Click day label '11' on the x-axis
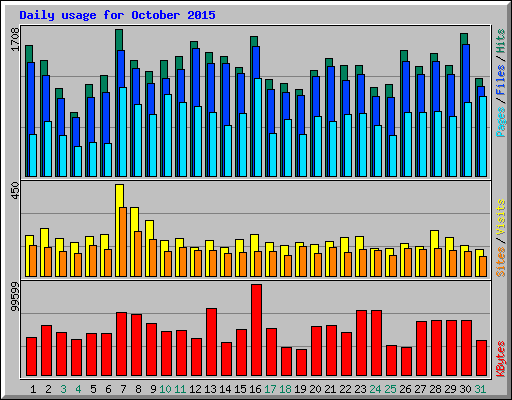 coord(180,389)
